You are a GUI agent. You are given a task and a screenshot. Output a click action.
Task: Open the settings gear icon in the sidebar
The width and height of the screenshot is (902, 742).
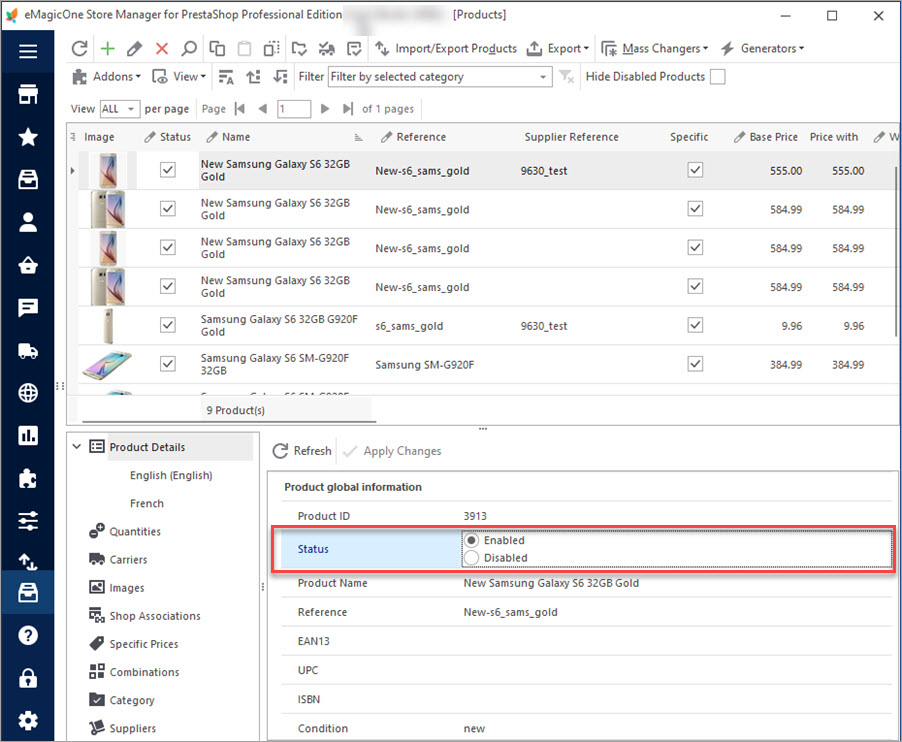click(28, 721)
